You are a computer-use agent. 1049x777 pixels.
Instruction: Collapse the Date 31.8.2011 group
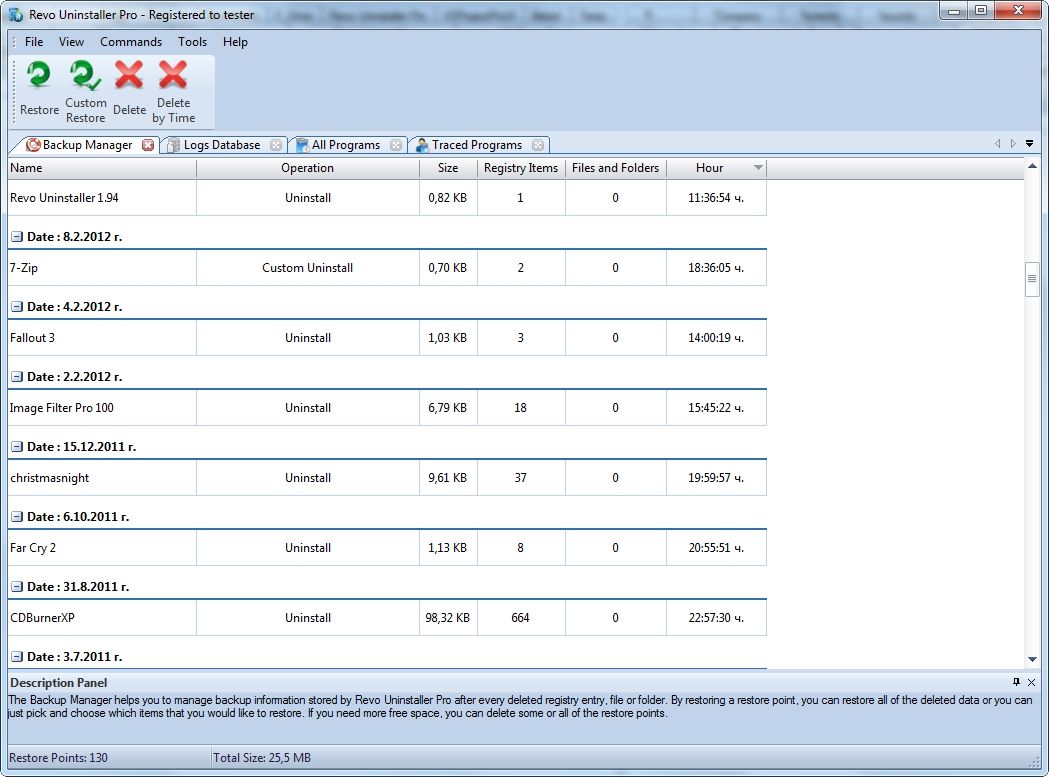pyautogui.click(x=17, y=587)
